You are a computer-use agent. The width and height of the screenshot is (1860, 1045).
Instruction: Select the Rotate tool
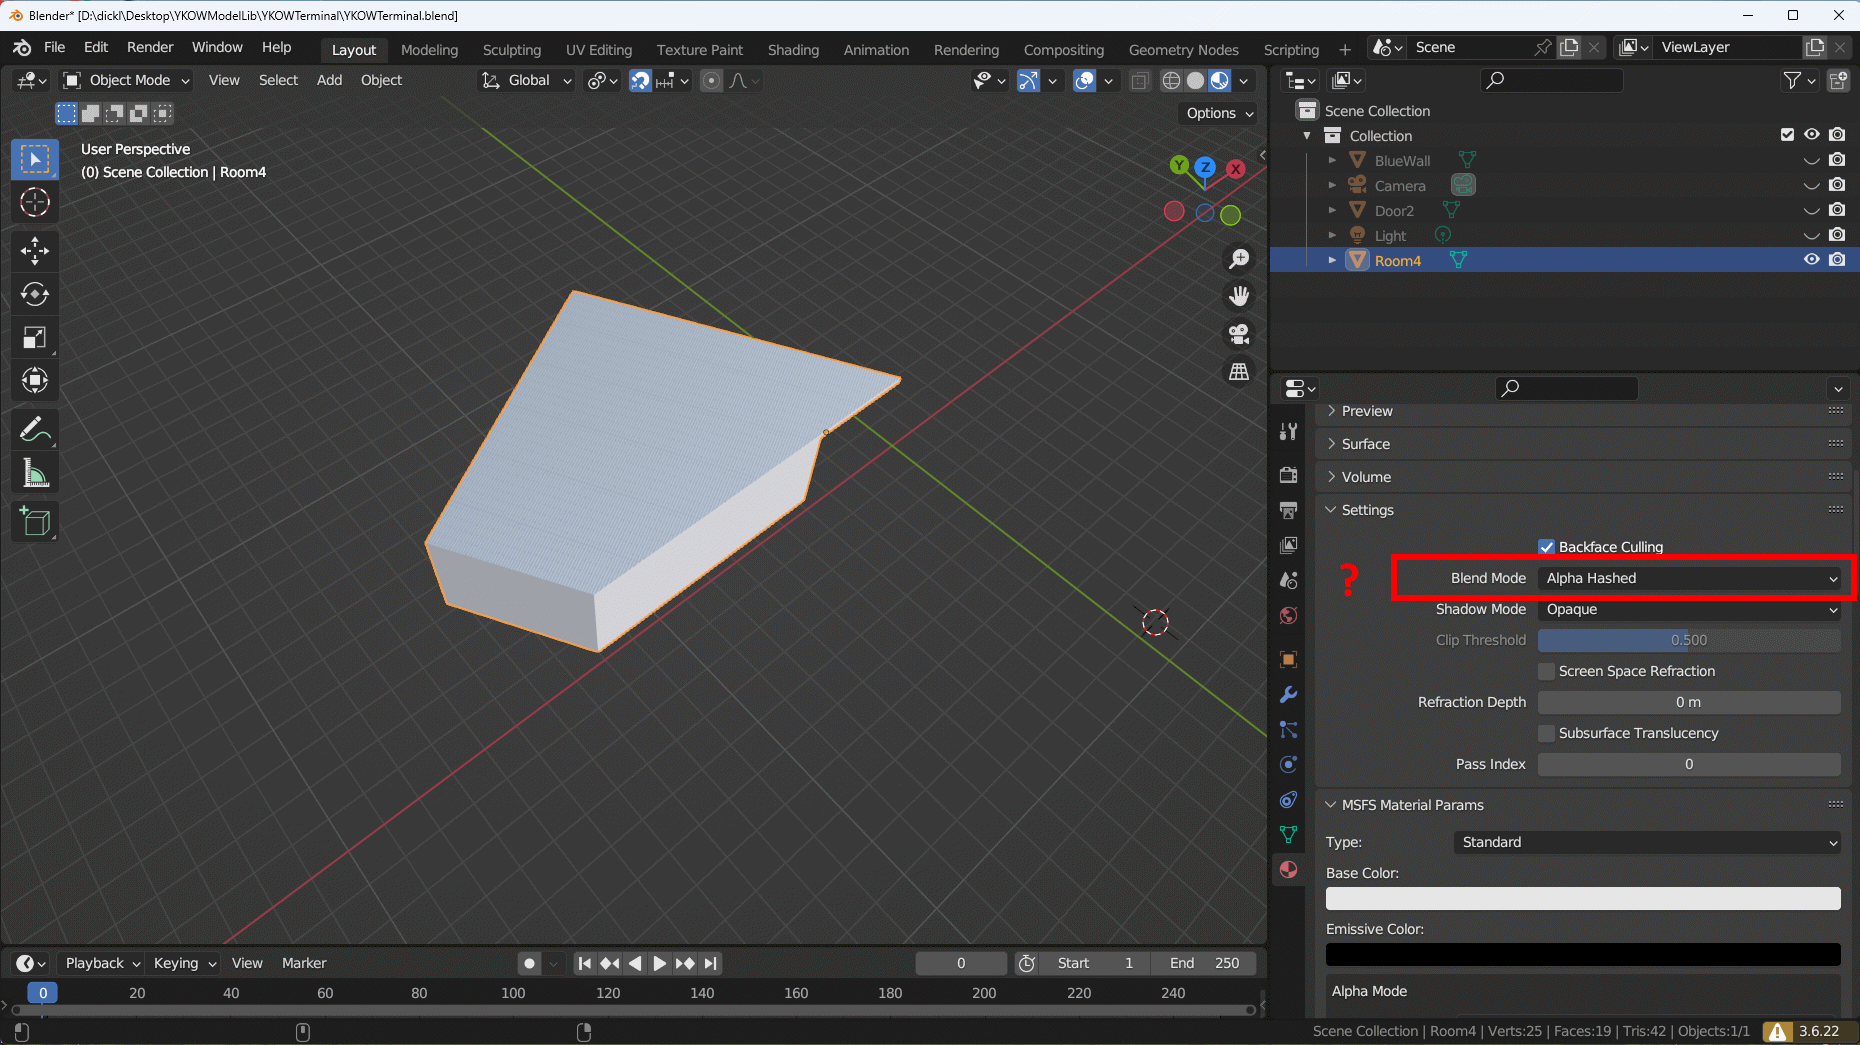coord(35,294)
